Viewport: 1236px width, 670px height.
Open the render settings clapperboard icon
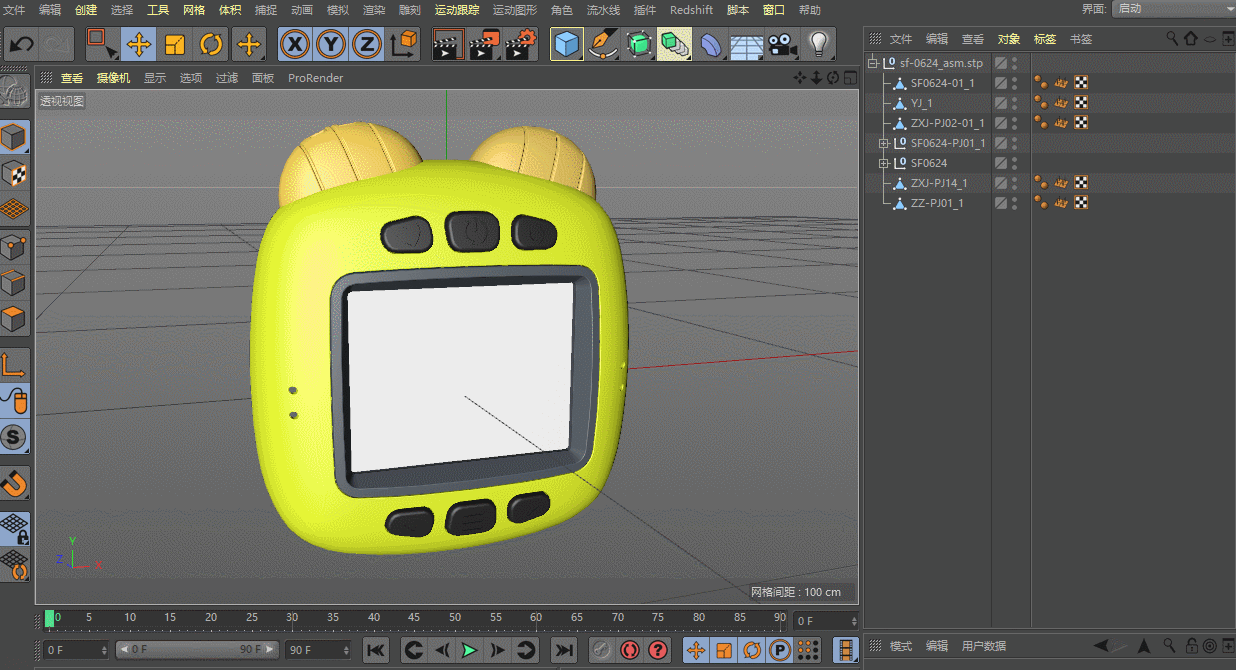click(x=521, y=44)
